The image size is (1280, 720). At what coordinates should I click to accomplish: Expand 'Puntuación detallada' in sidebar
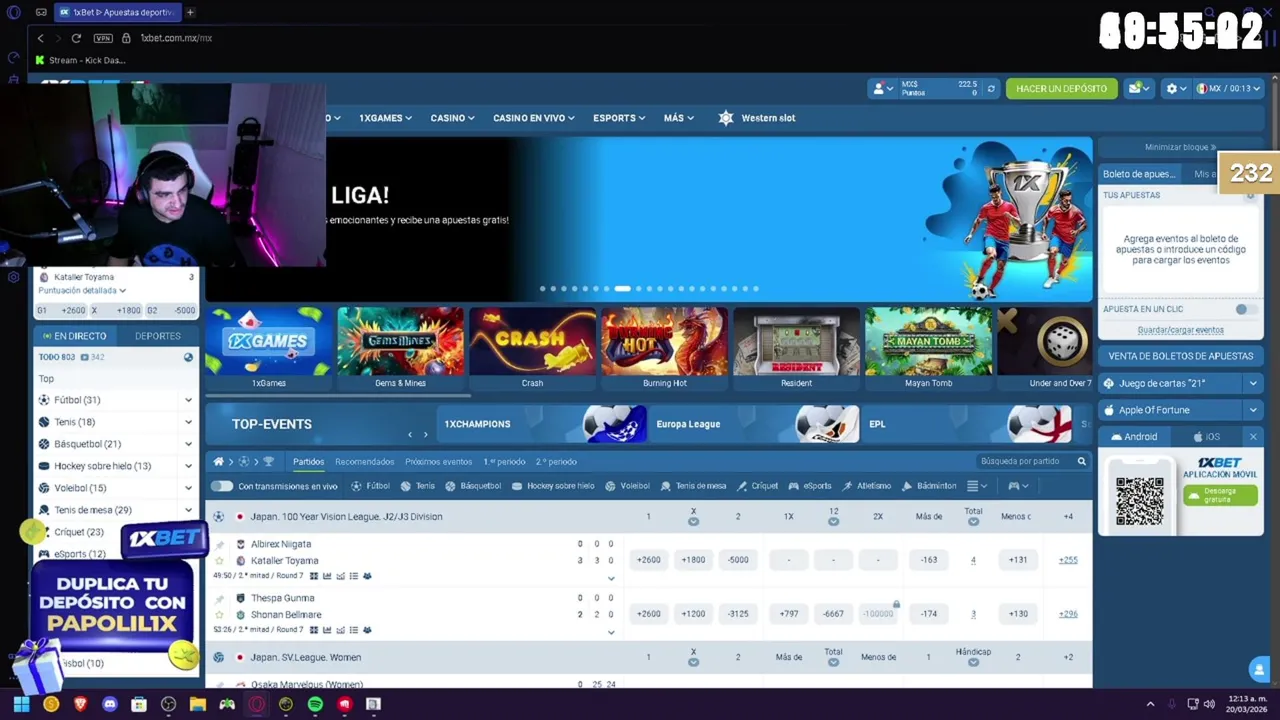82,291
